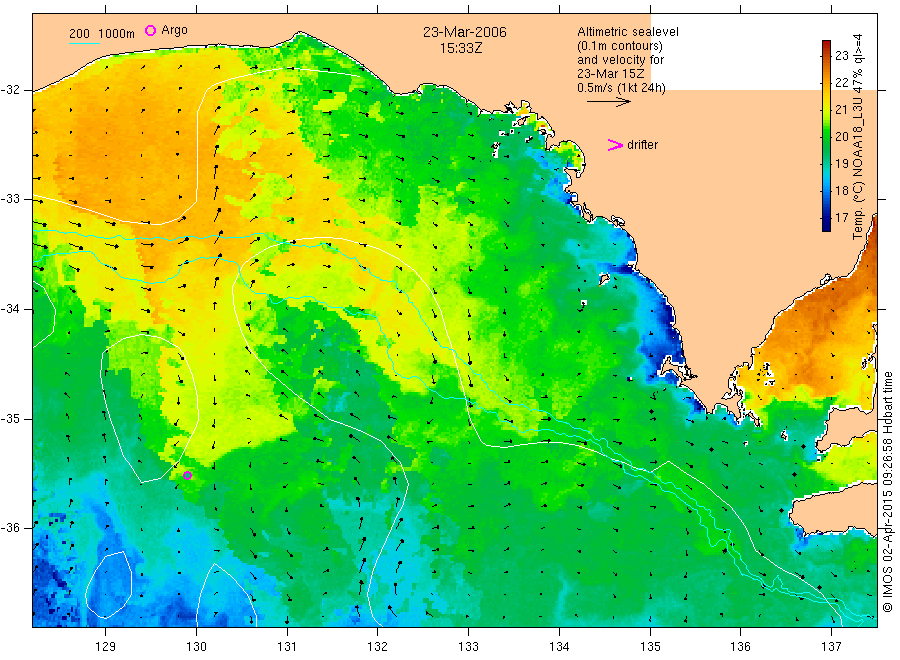Click color bar tick label '22'
Viewport: 900px width, 660px height.
click(x=841, y=82)
